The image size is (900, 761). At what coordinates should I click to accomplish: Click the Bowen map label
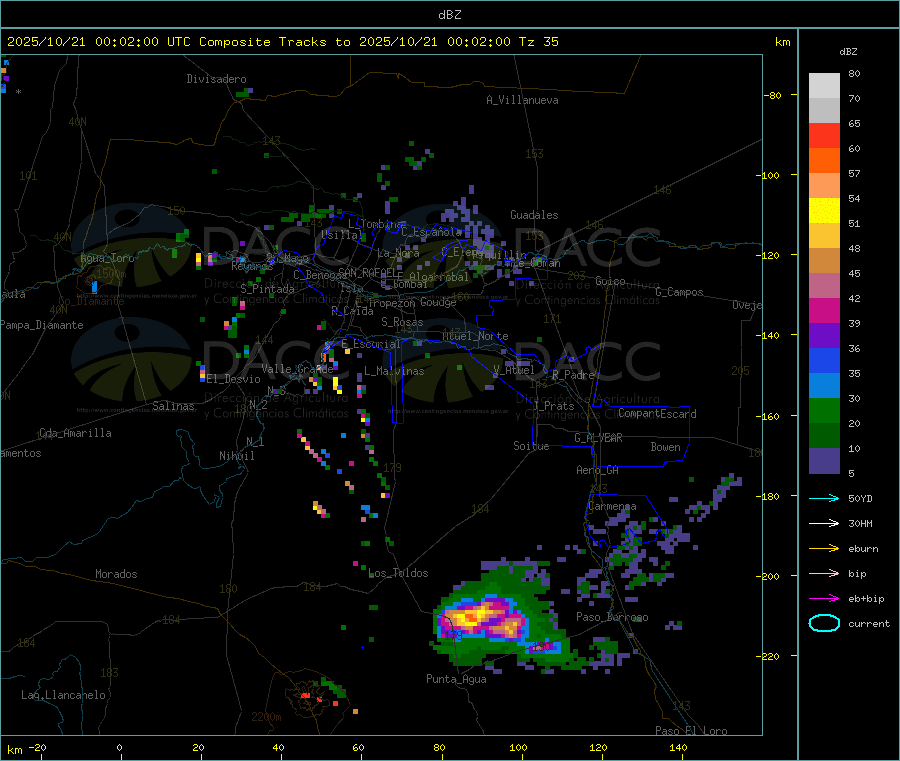tap(665, 447)
